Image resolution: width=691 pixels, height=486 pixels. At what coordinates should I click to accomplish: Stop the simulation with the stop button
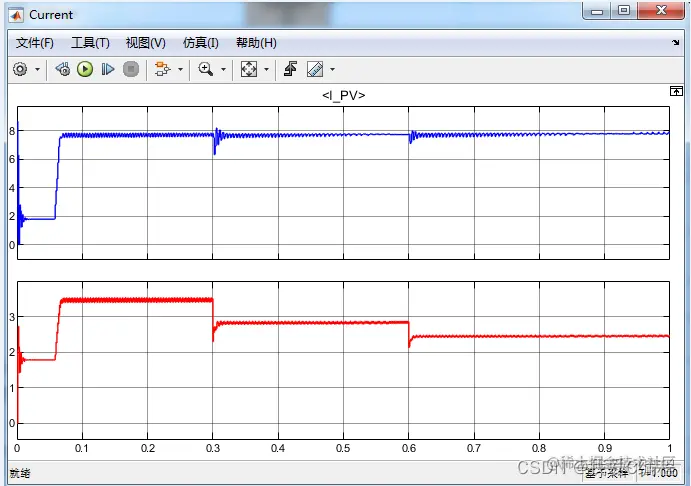tap(131, 69)
